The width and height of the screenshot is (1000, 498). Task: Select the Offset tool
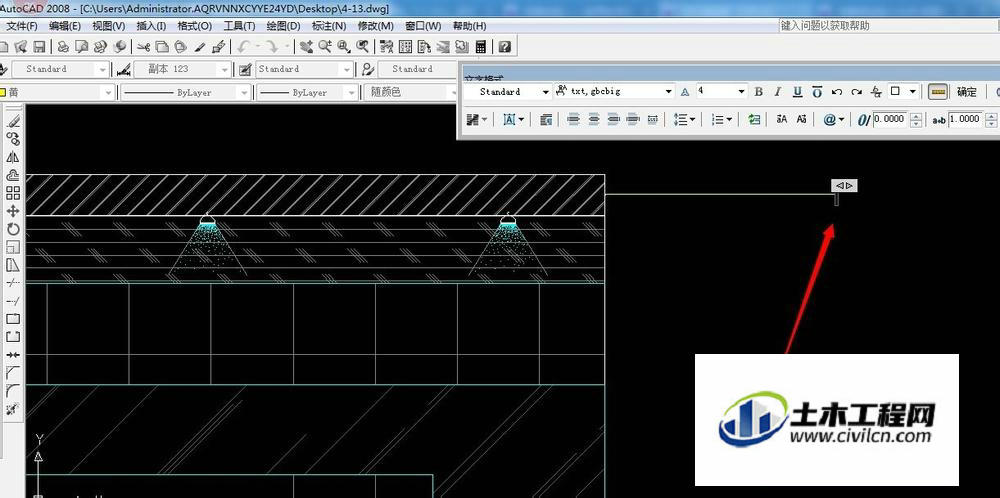13,175
